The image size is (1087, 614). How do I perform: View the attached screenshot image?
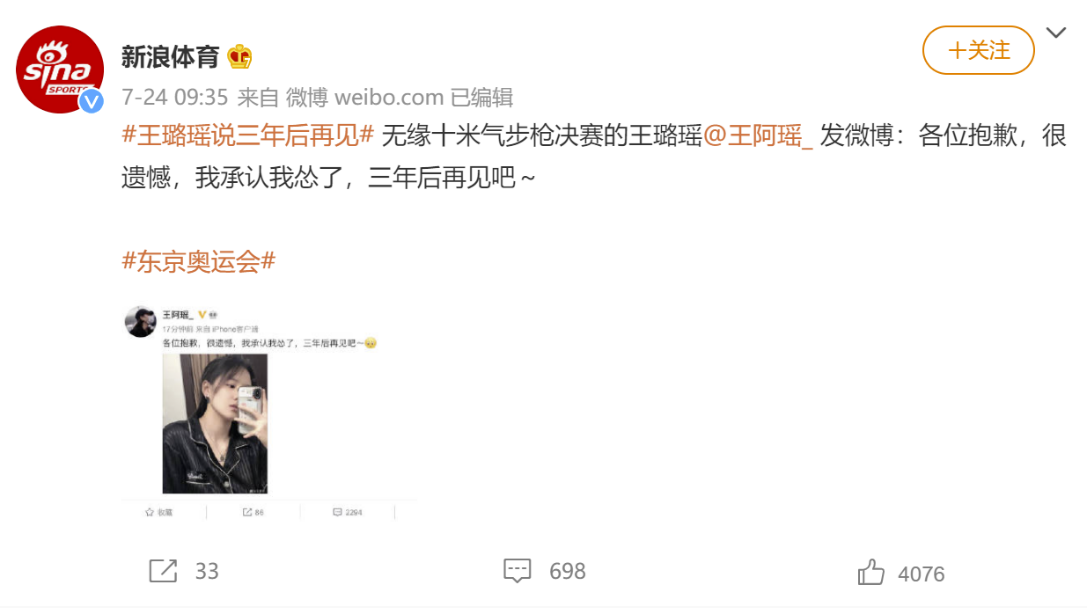pos(270,412)
